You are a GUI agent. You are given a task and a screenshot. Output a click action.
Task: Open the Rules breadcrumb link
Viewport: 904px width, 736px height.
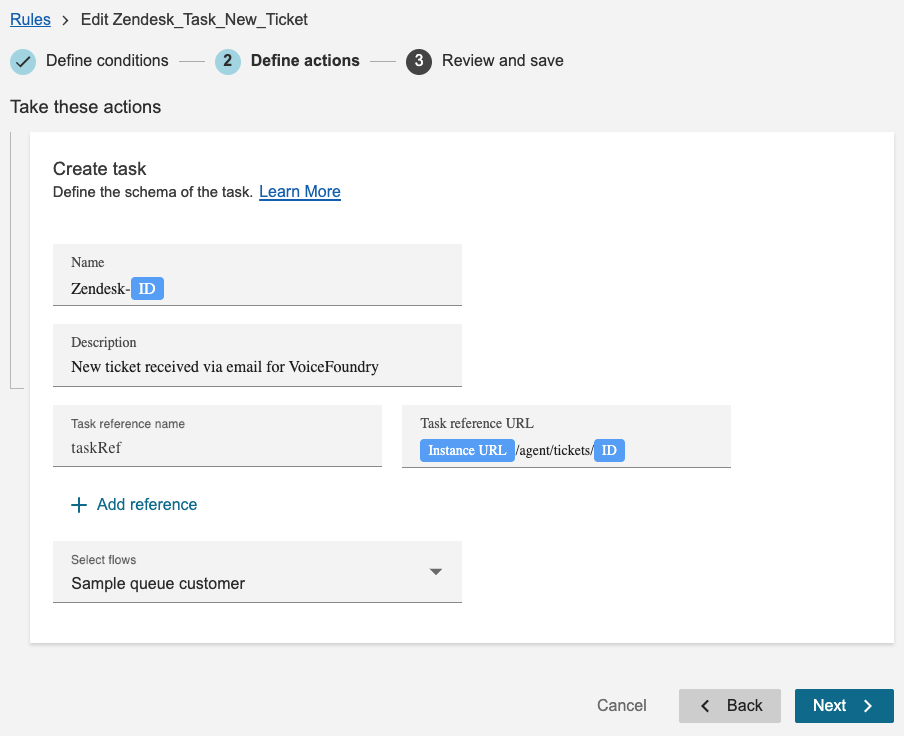(30, 19)
